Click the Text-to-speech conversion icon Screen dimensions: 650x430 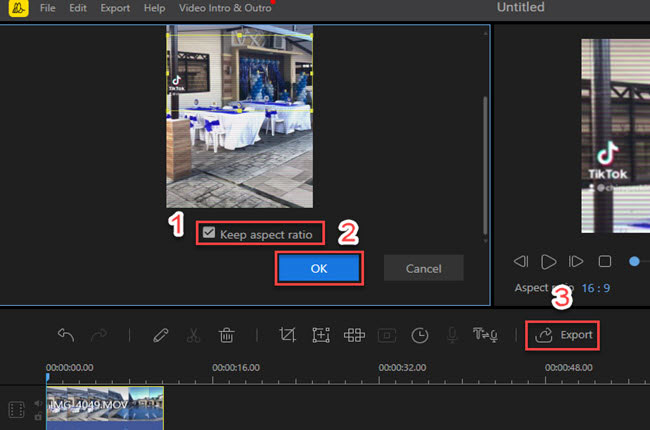click(485, 335)
